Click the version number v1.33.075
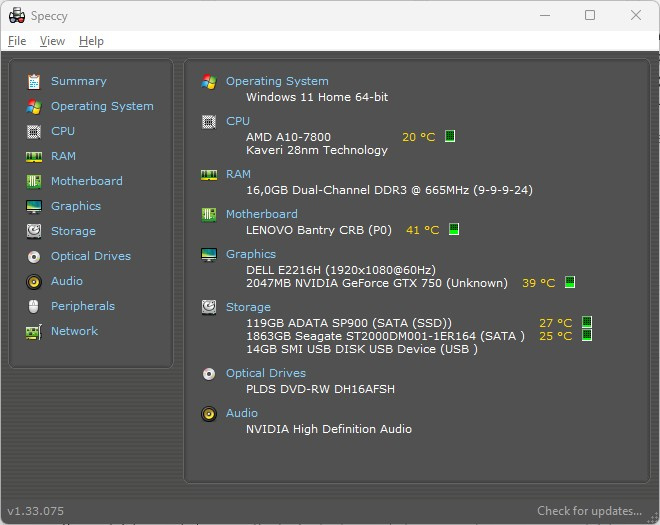 [35, 511]
